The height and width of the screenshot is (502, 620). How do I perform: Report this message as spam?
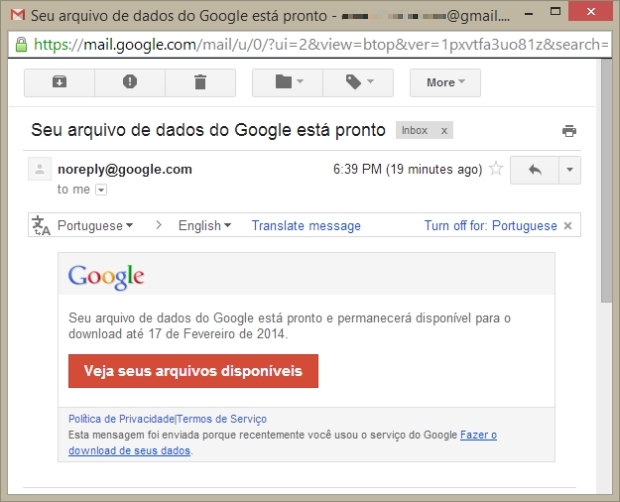point(130,83)
